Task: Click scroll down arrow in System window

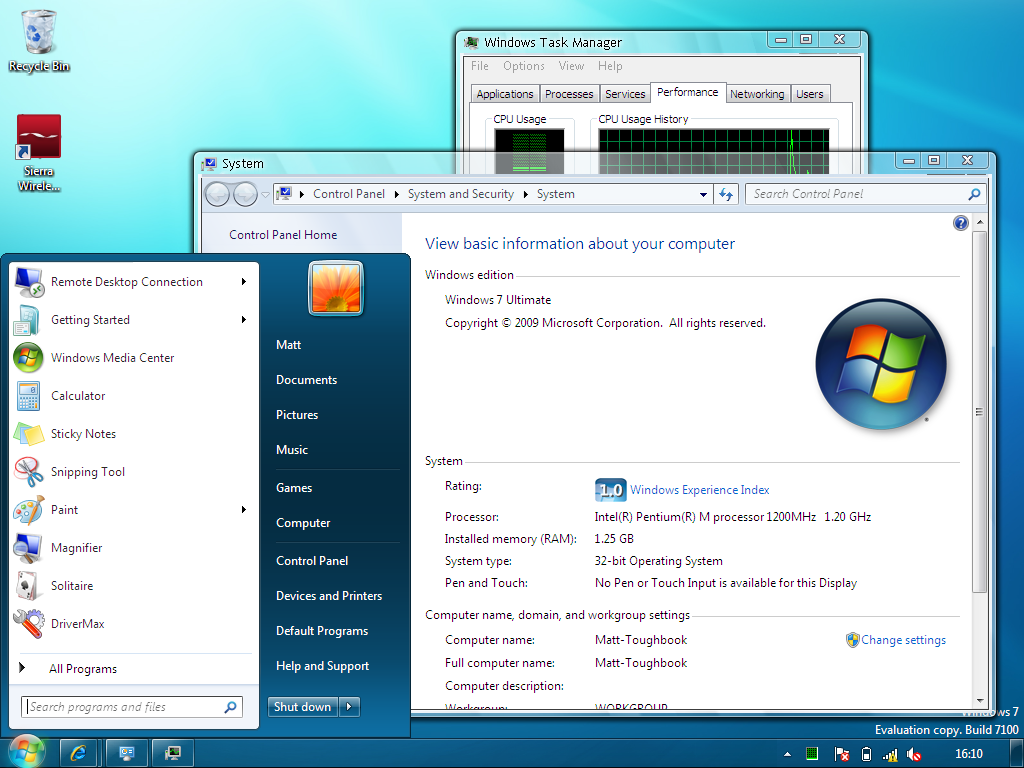Action: [980, 701]
